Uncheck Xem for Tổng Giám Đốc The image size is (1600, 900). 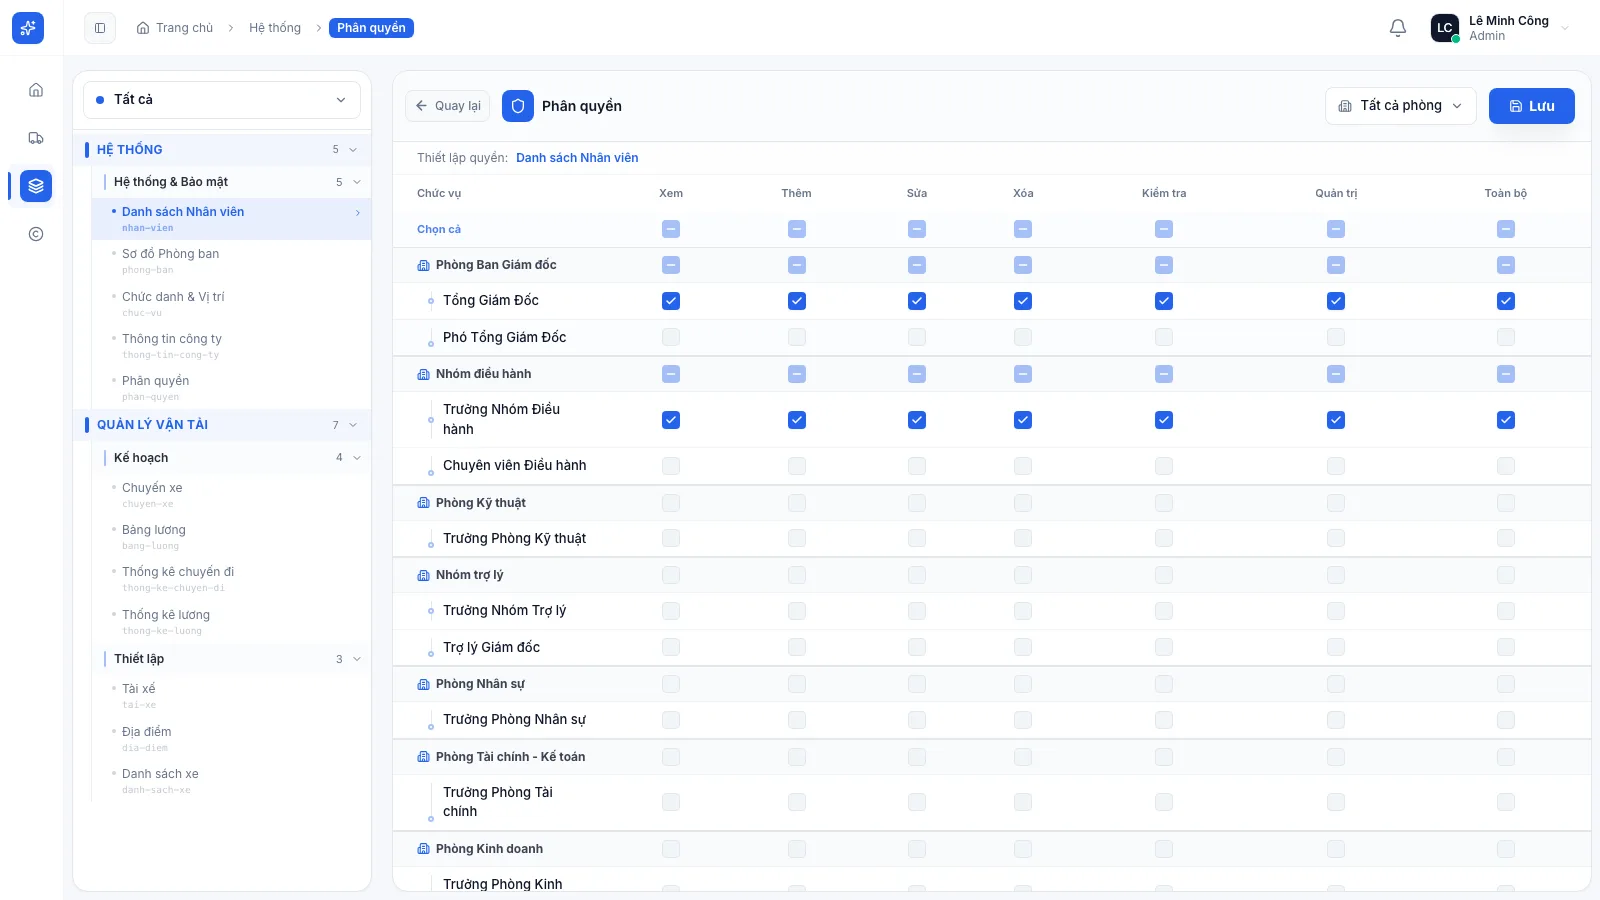click(x=671, y=301)
